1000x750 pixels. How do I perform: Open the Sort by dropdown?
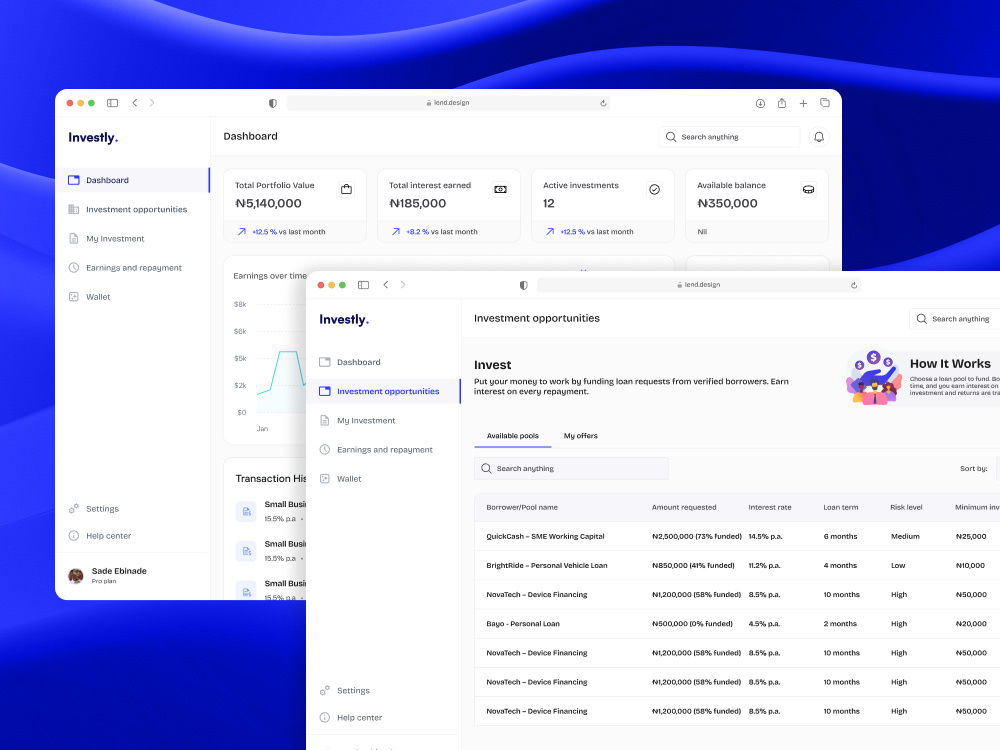pyautogui.click(x=997, y=469)
